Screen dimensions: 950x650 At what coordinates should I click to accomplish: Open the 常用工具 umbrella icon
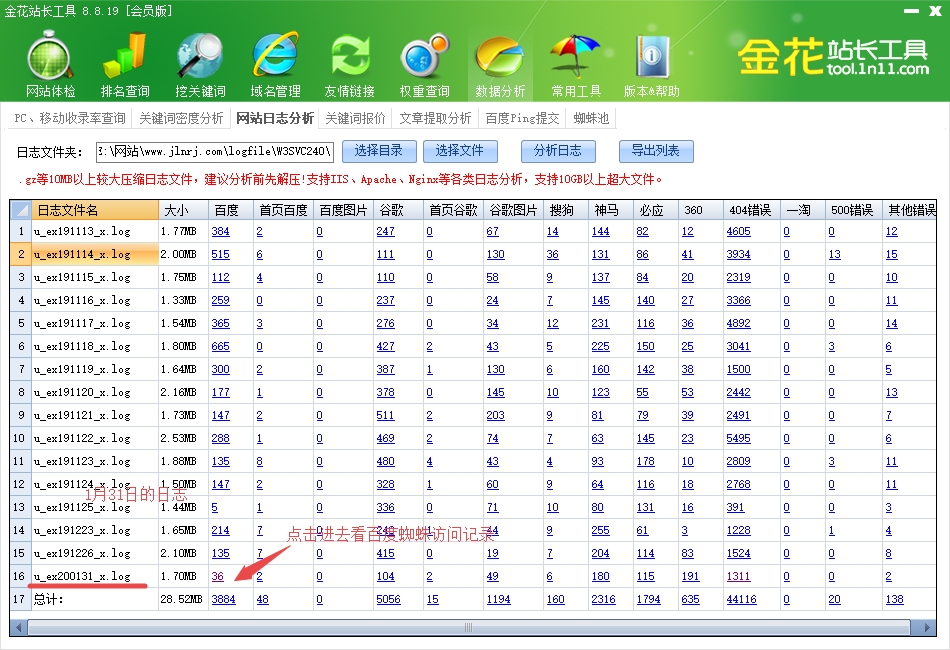pos(576,63)
